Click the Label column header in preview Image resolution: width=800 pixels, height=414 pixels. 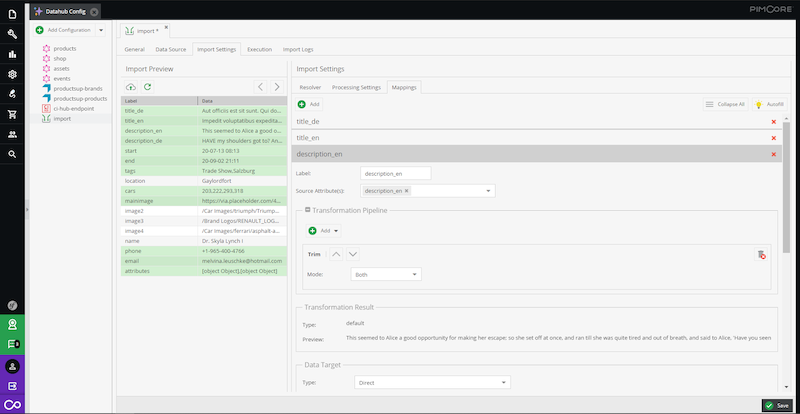pyautogui.click(x=159, y=101)
